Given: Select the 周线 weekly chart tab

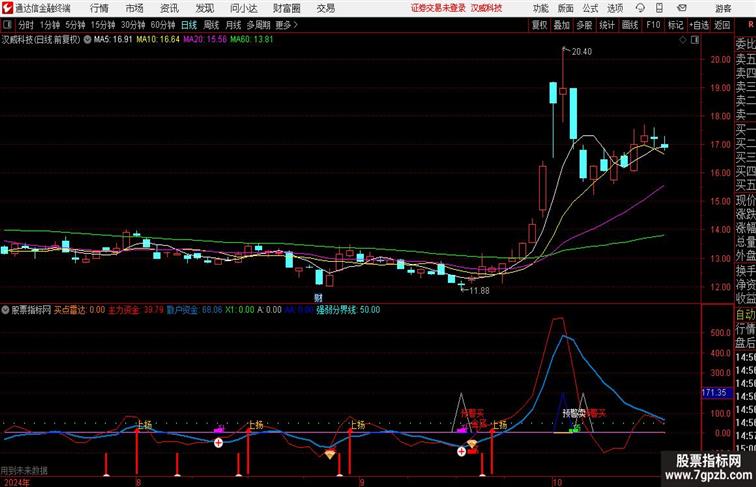Looking at the screenshot, I should 211,25.
